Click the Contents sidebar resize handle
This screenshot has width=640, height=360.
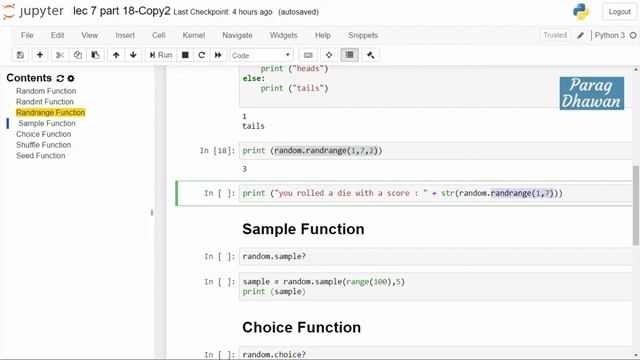point(152,212)
